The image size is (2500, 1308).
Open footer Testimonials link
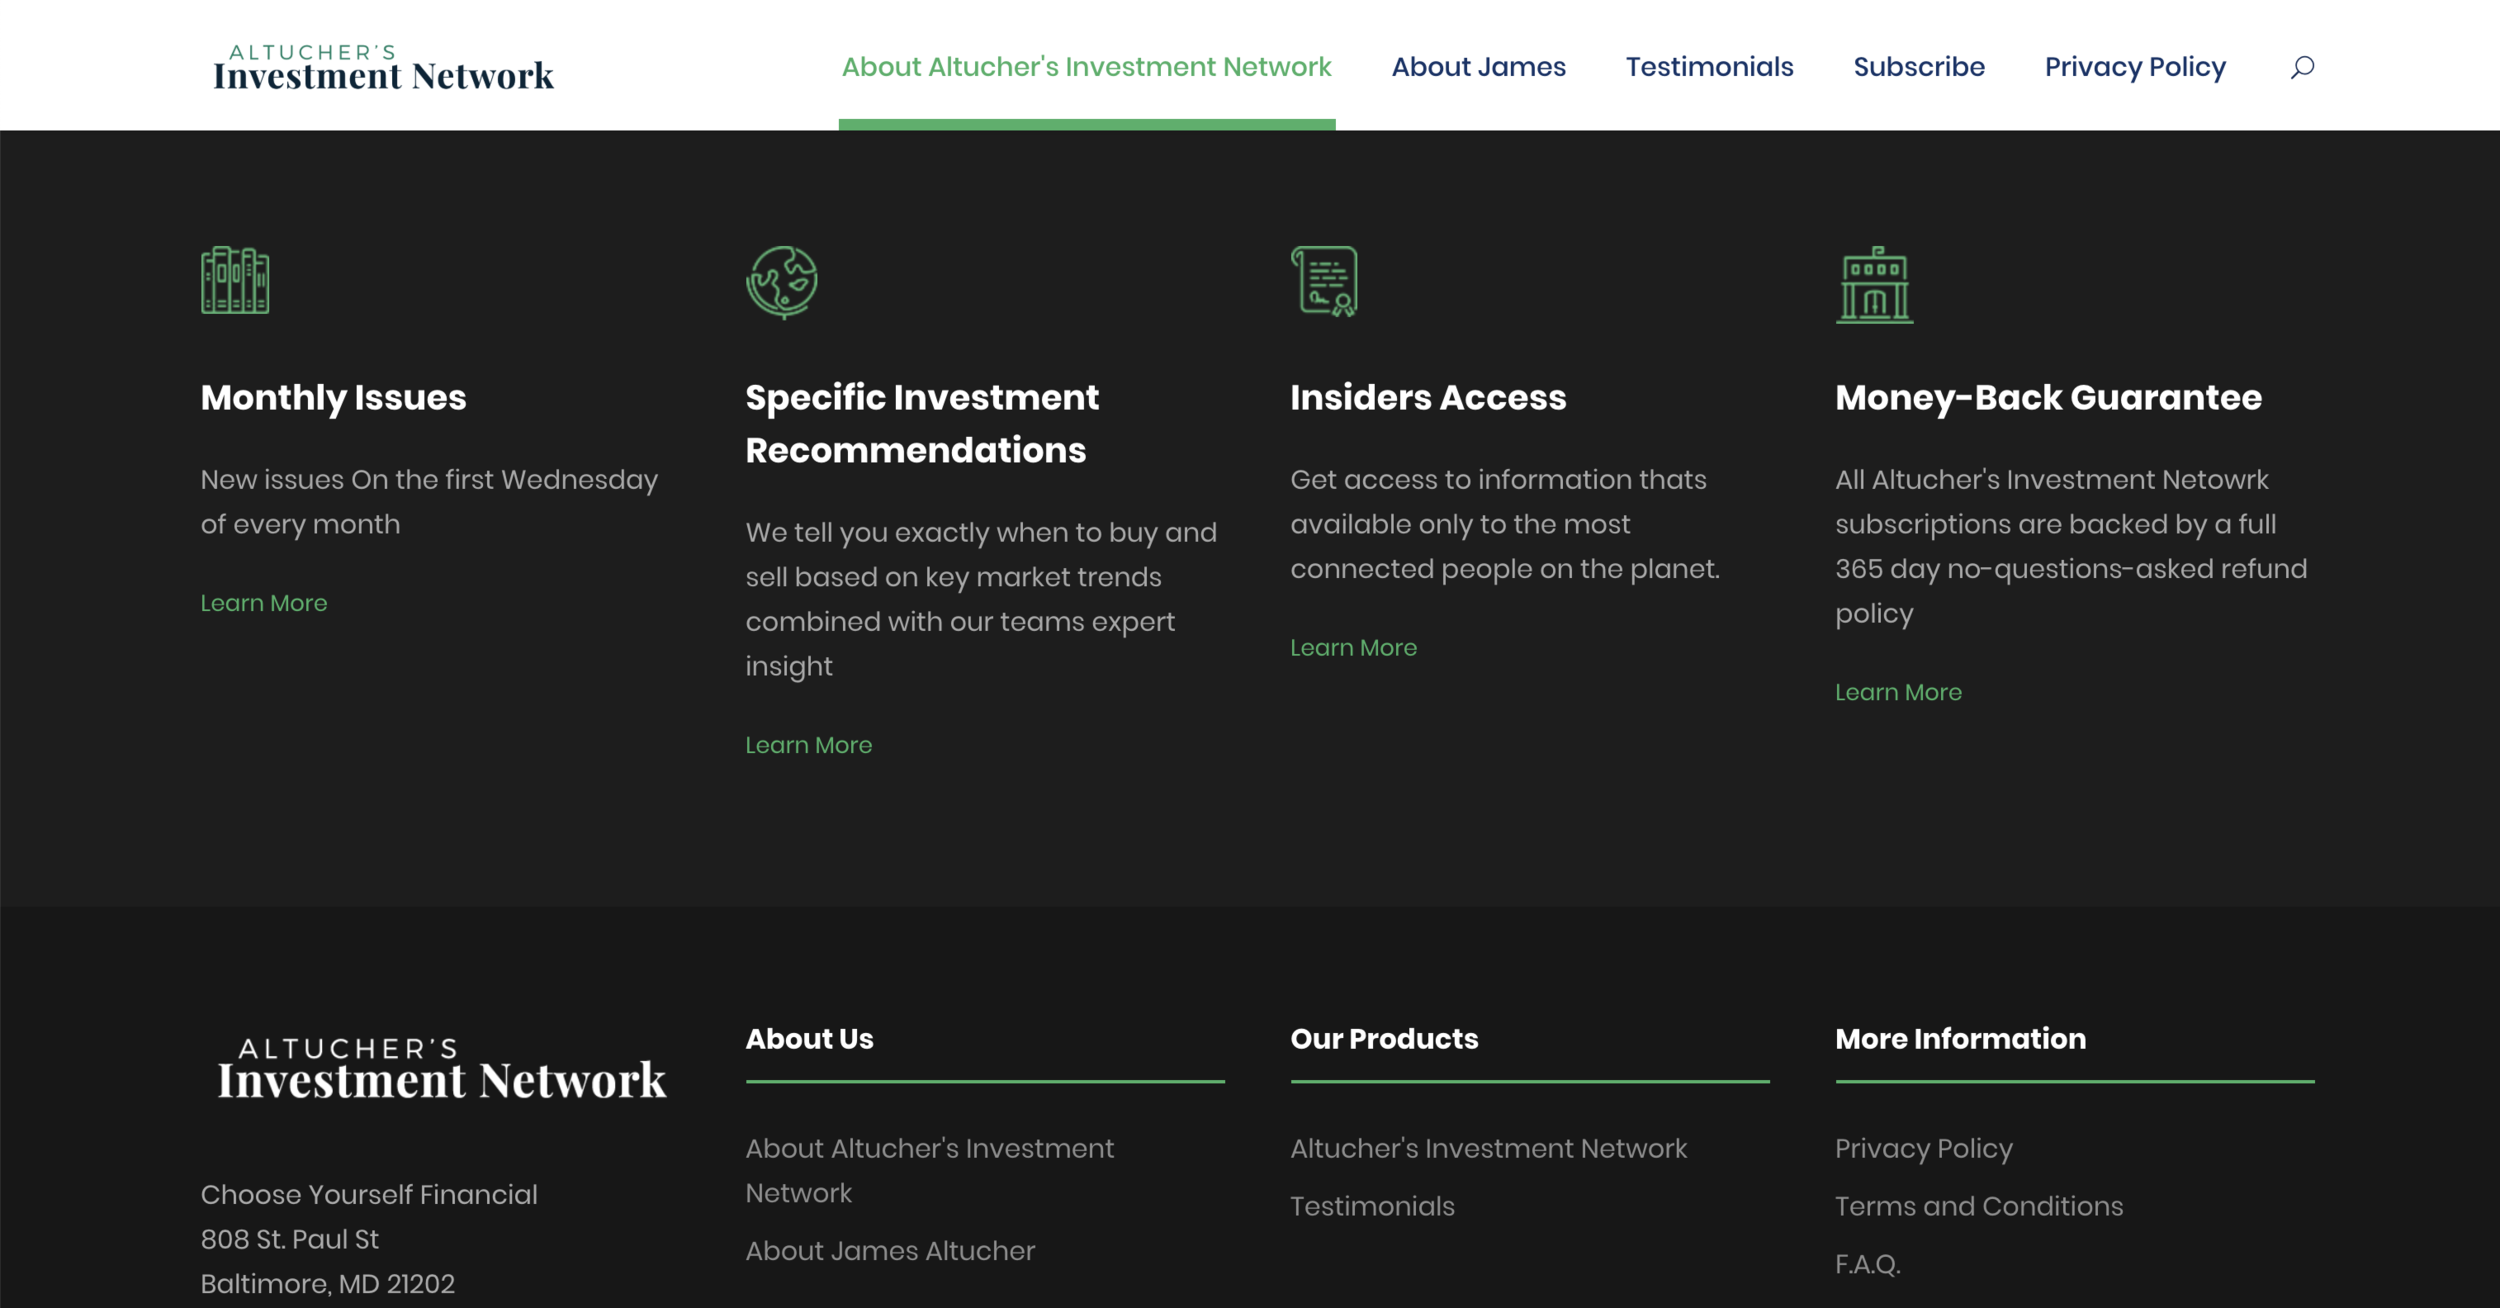pyautogui.click(x=1372, y=1206)
